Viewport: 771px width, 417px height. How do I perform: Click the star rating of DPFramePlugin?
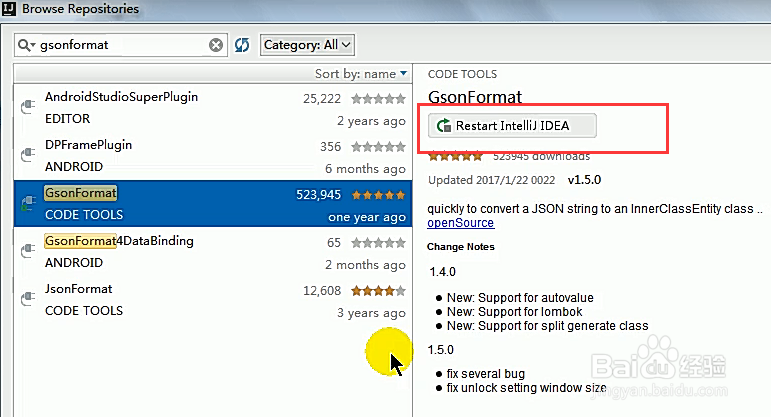coord(378,147)
